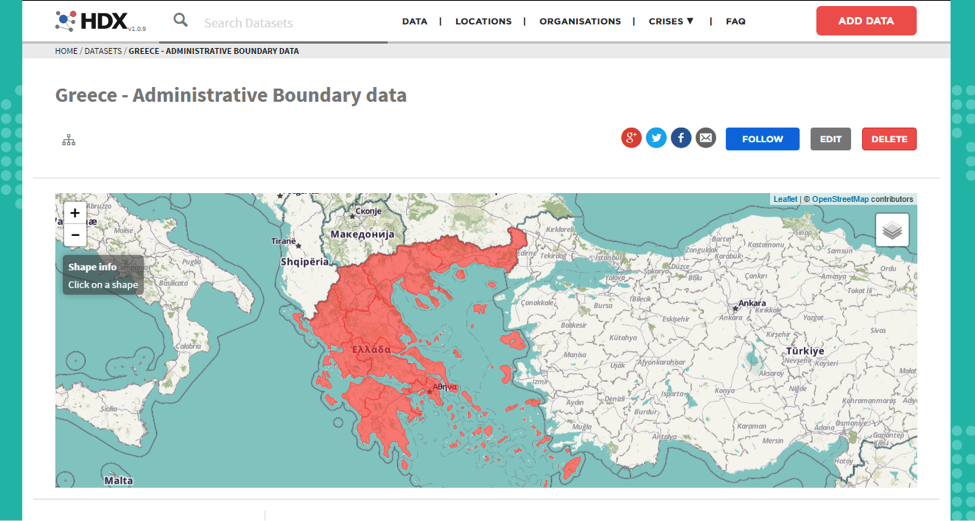This screenshot has height=521, width=975.
Task: Share dataset on Facebook
Action: pos(681,138)
